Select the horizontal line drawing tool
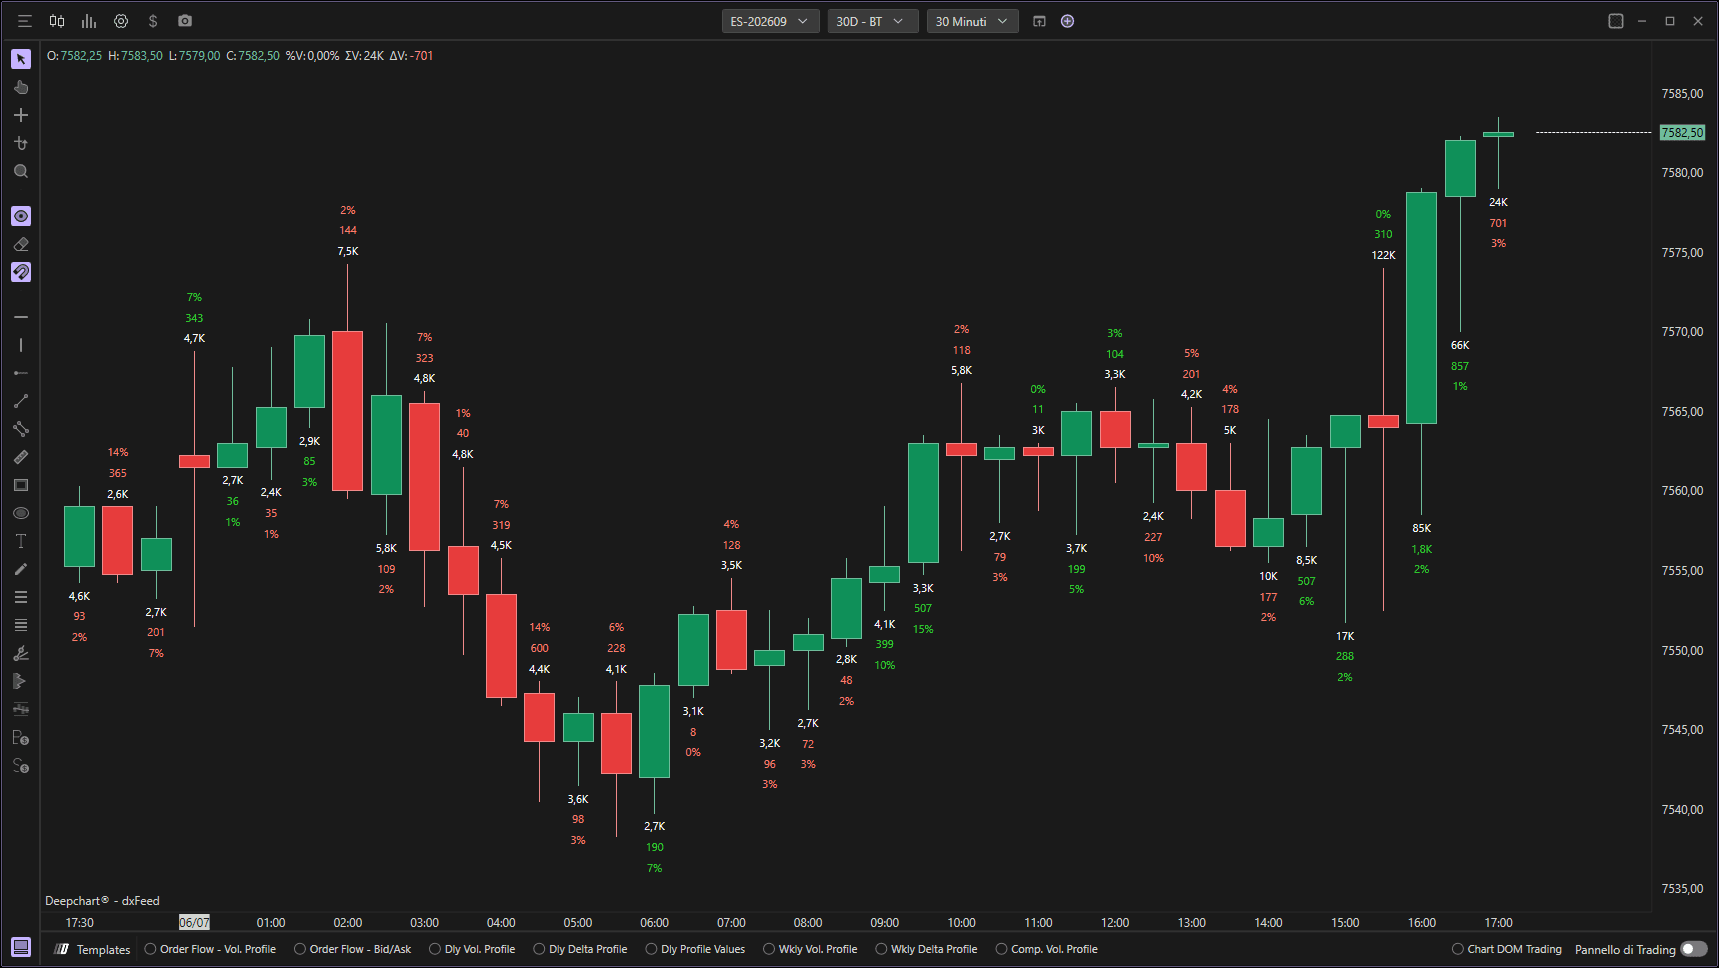Viewport: 1719px width, 968px height. coord(21,317)
